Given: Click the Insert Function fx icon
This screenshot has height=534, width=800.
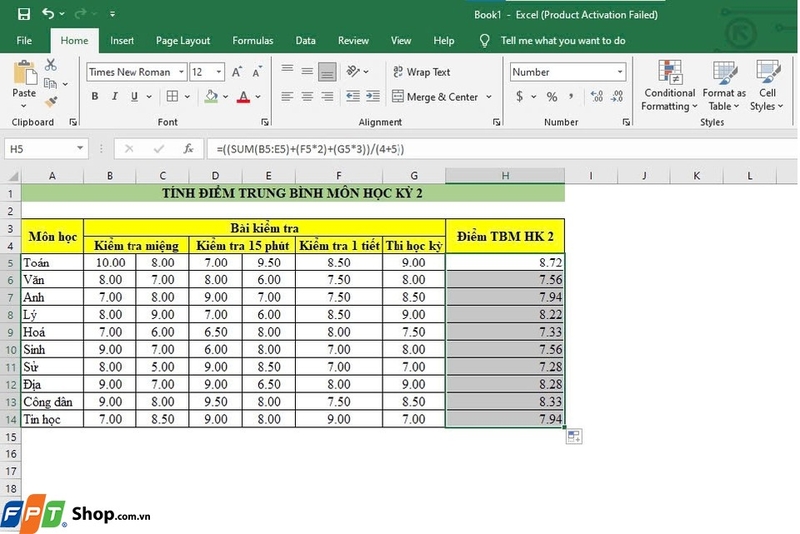Looking at the screenshot, I should click(x=188, y=149).
